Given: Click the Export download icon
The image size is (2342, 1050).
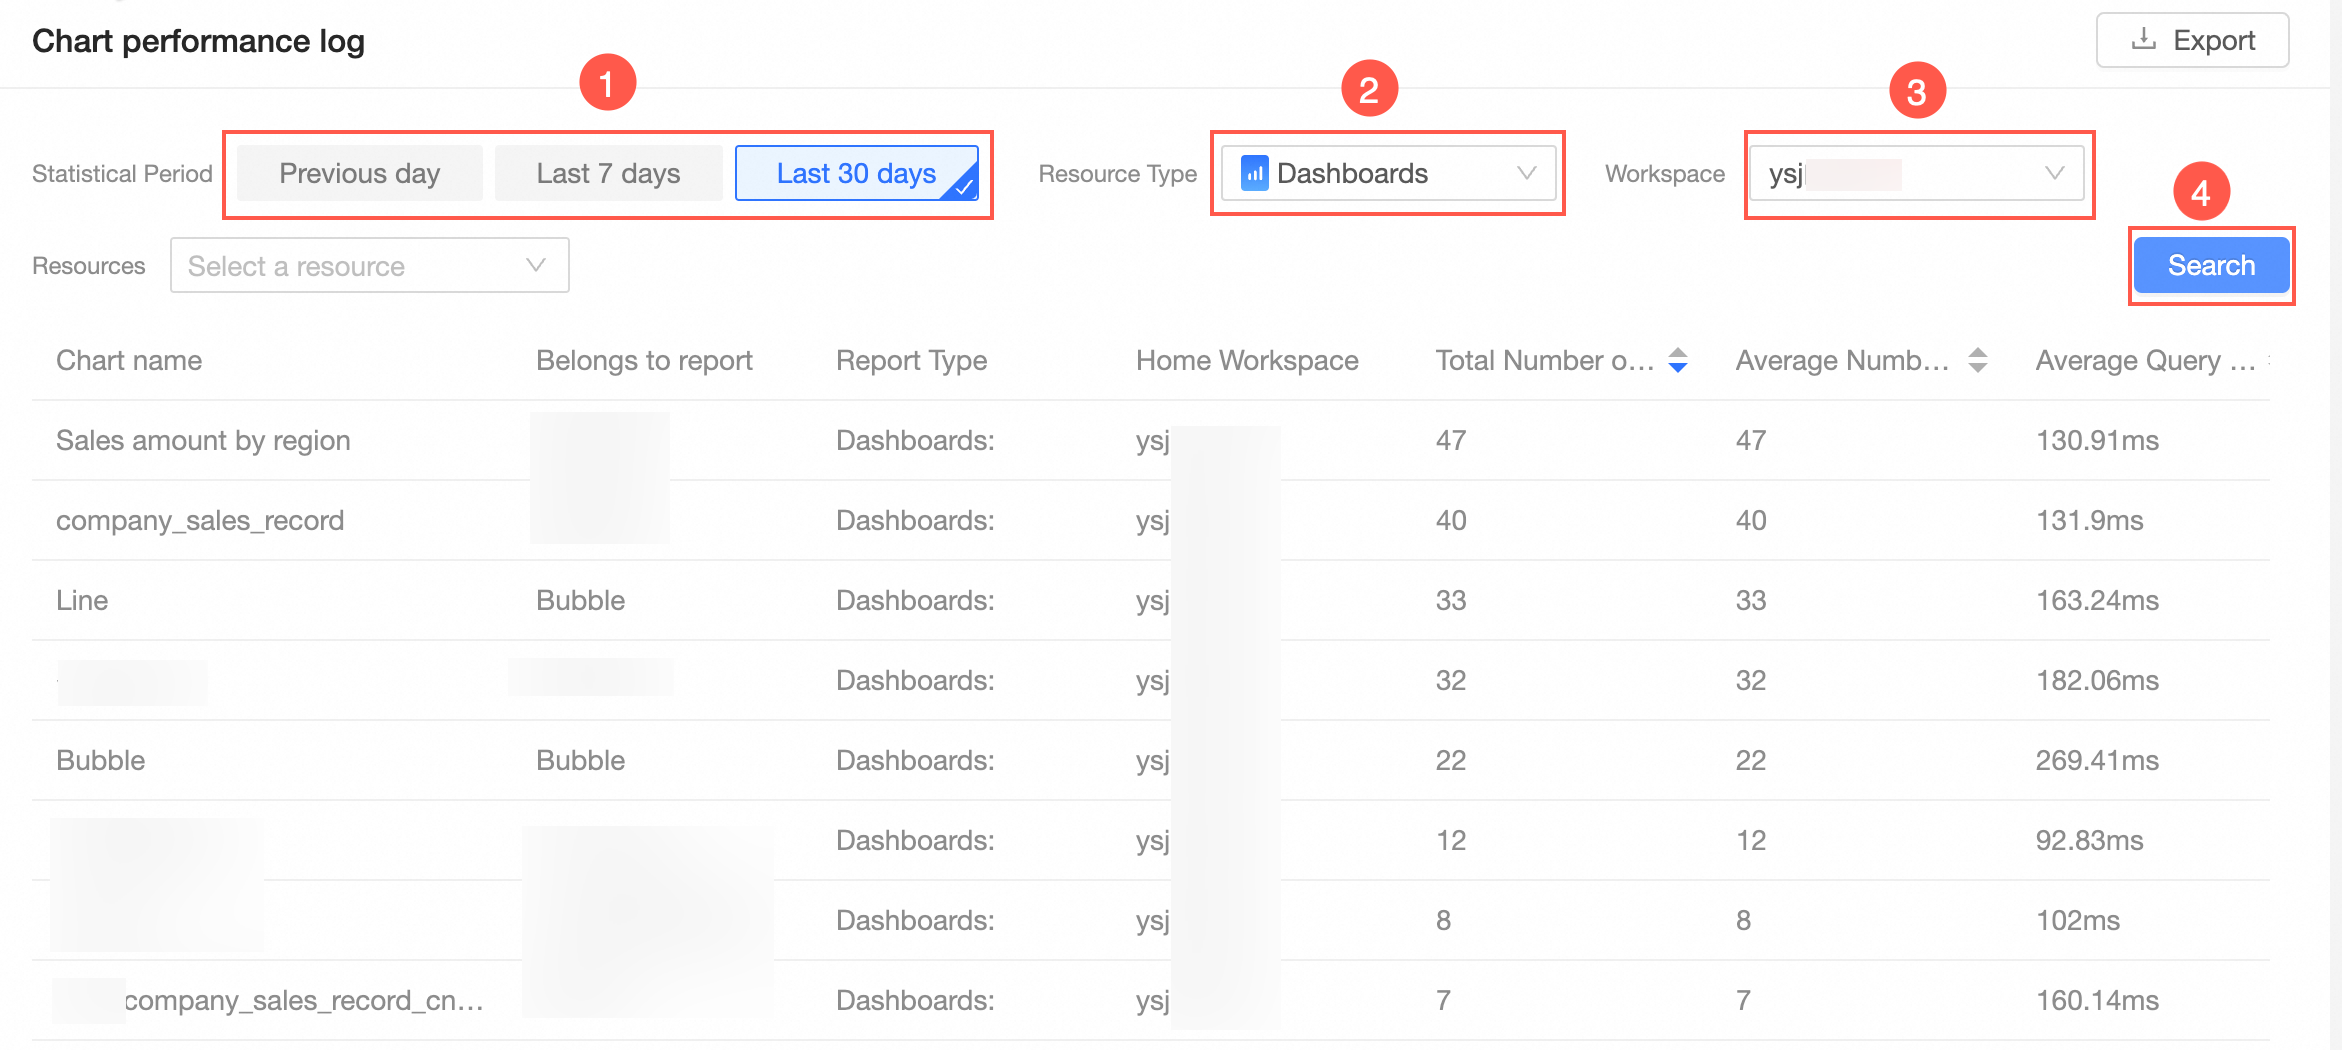Looking at the screenshot, I should point(2143,40).
